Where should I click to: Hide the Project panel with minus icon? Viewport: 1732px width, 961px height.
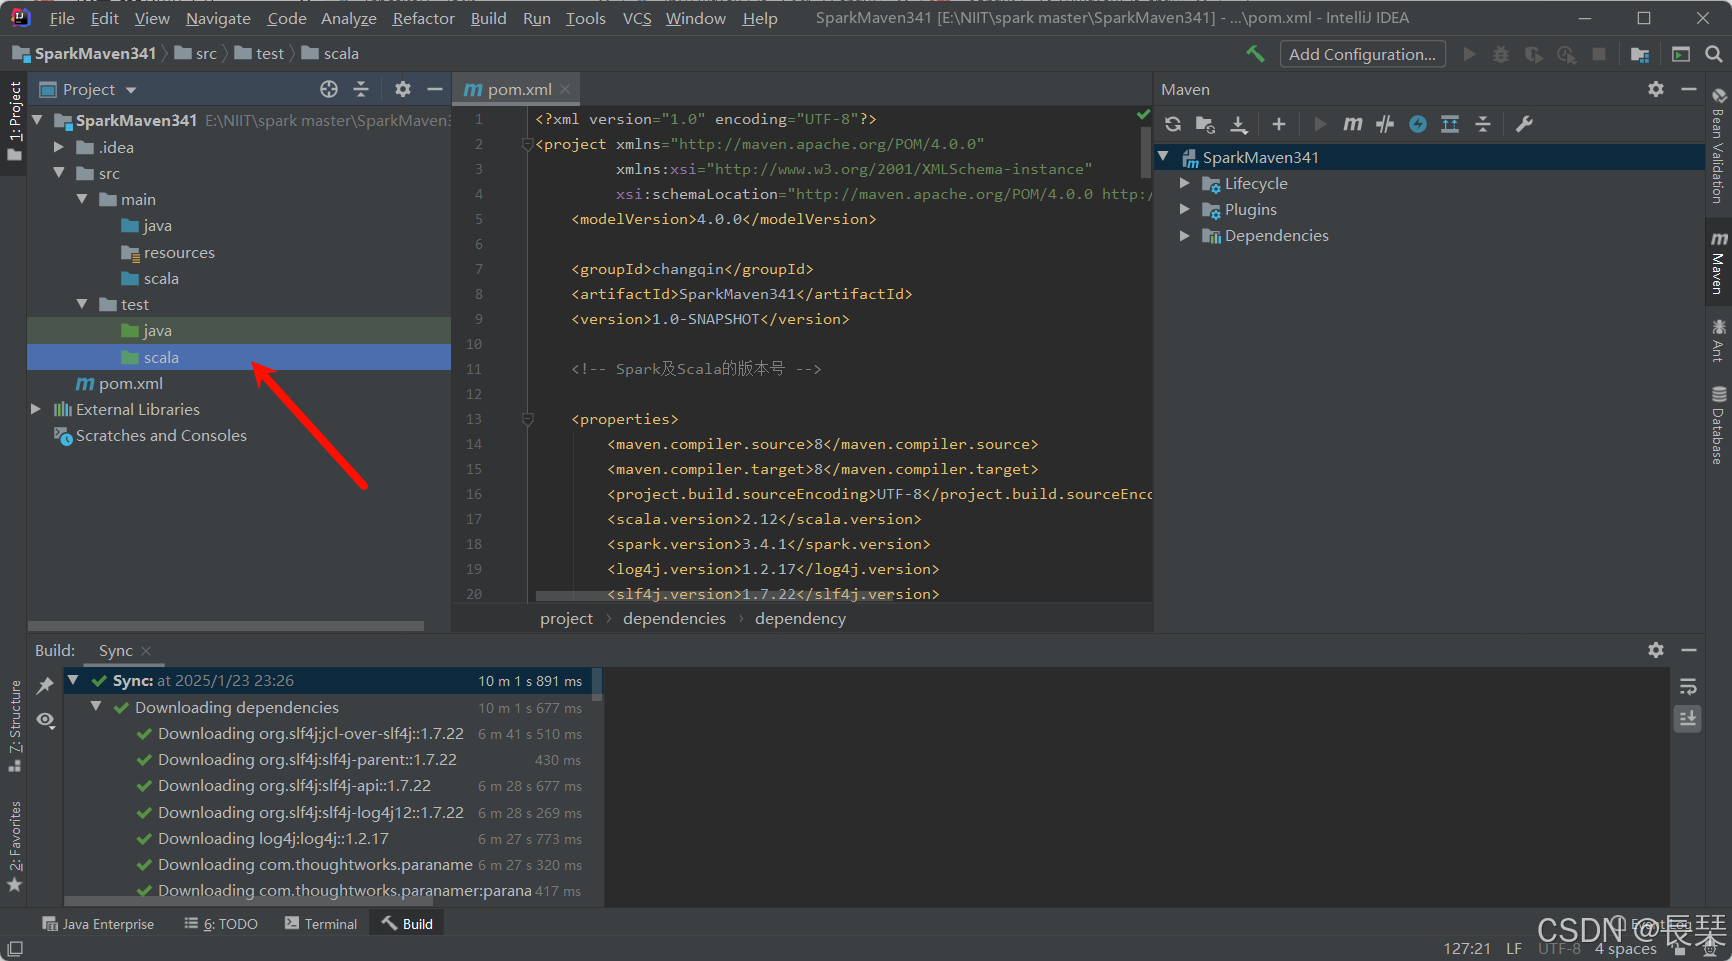435,89
